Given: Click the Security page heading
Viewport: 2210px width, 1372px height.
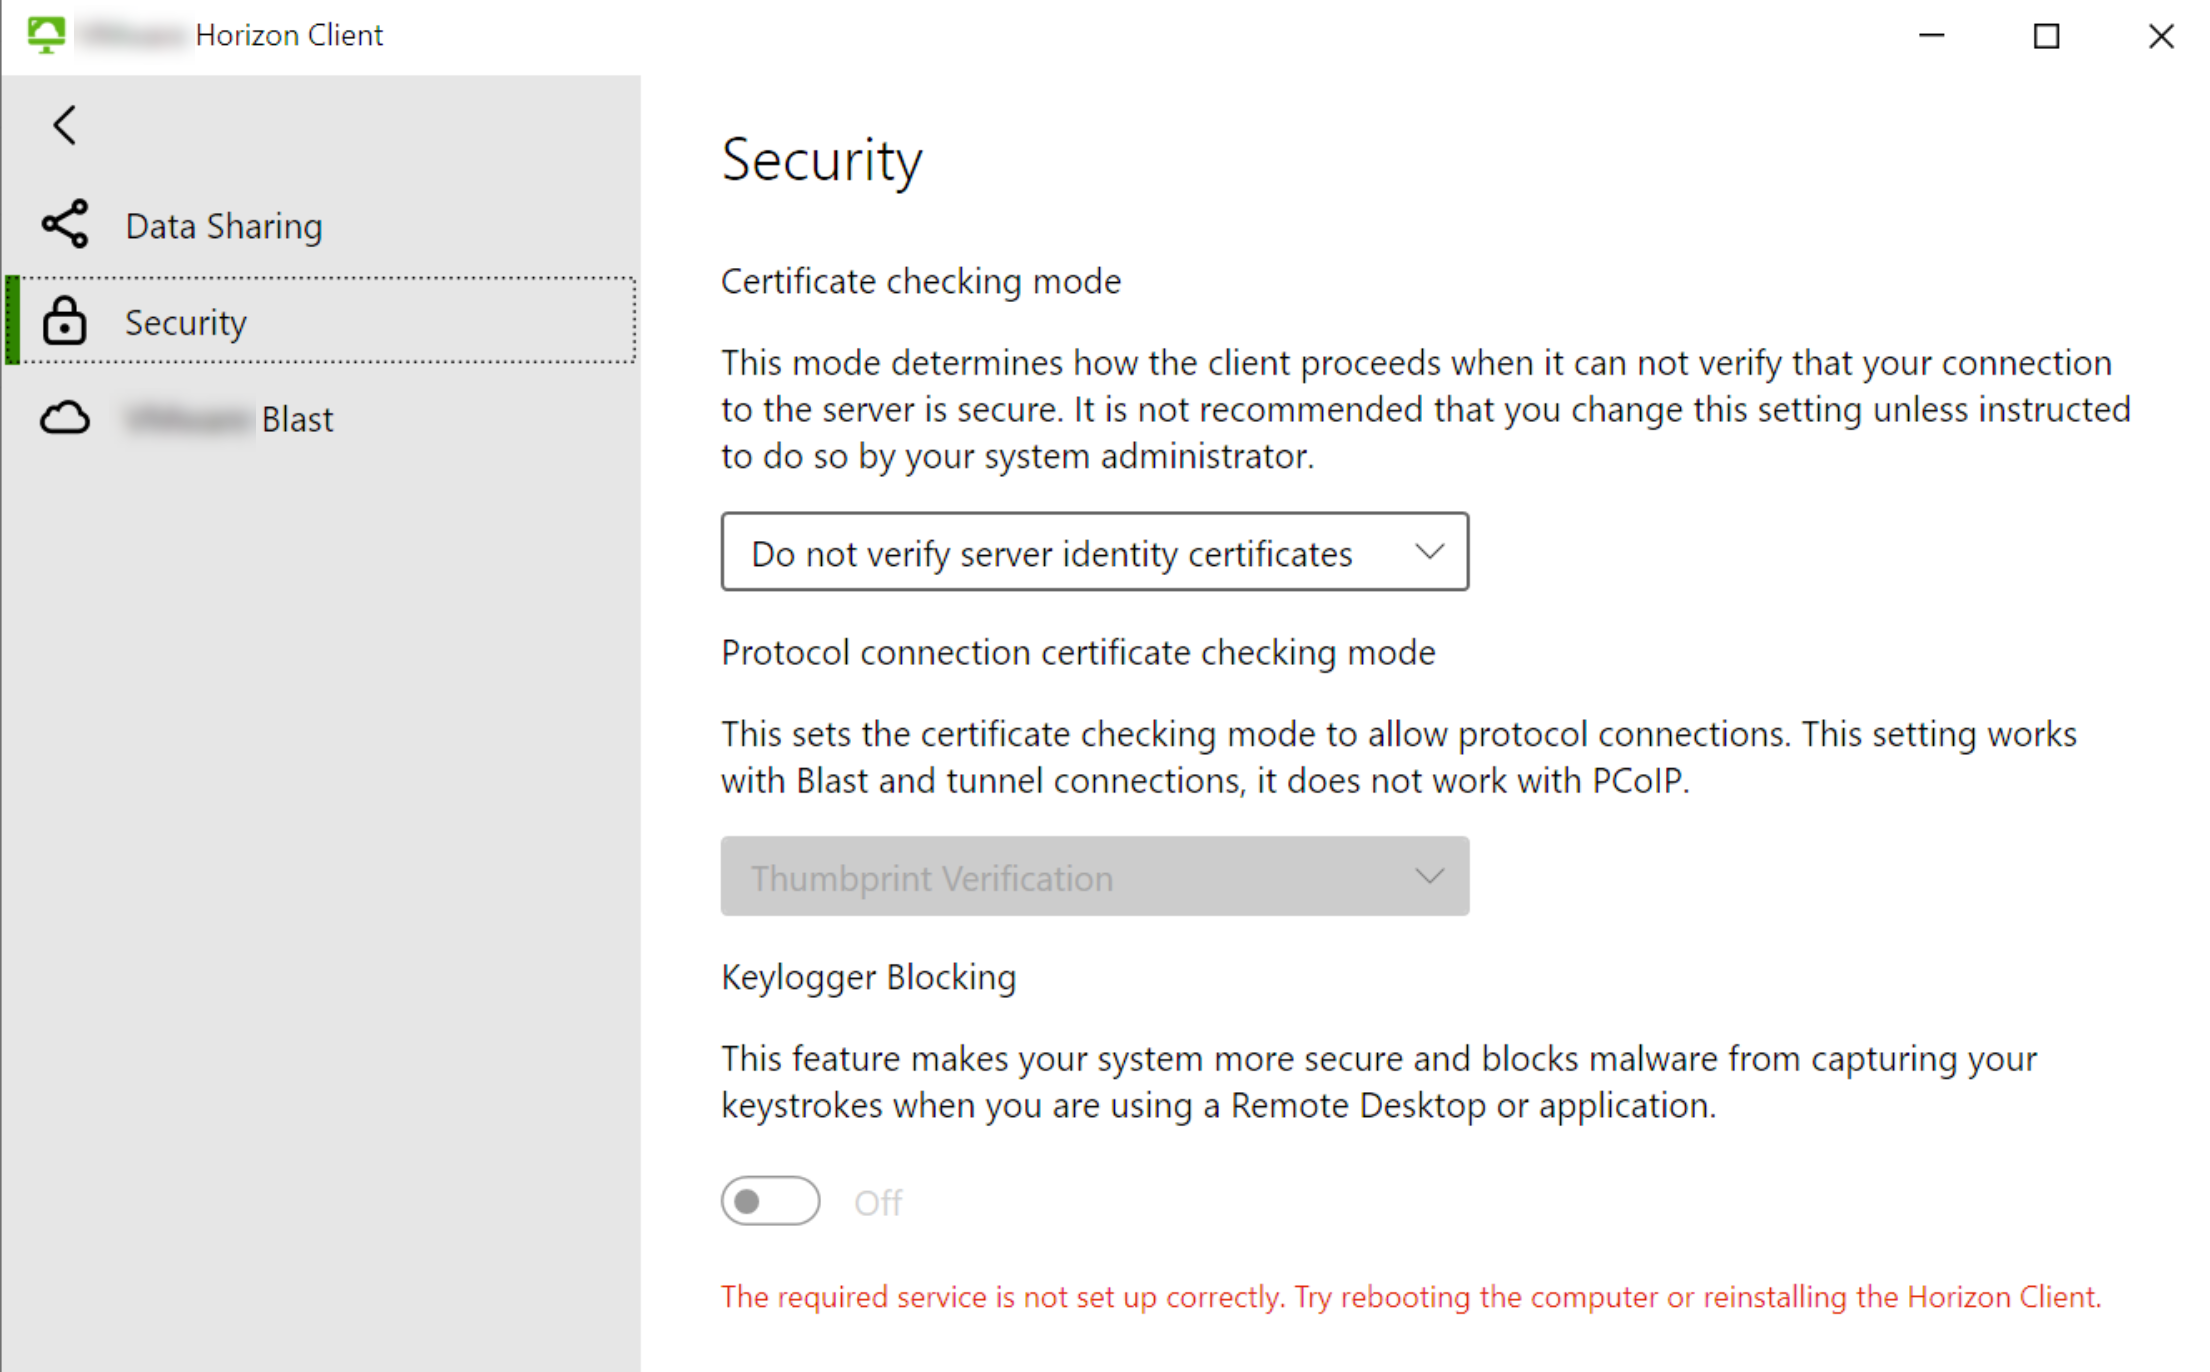Looking at the screenshot, I should pos(822,160).
